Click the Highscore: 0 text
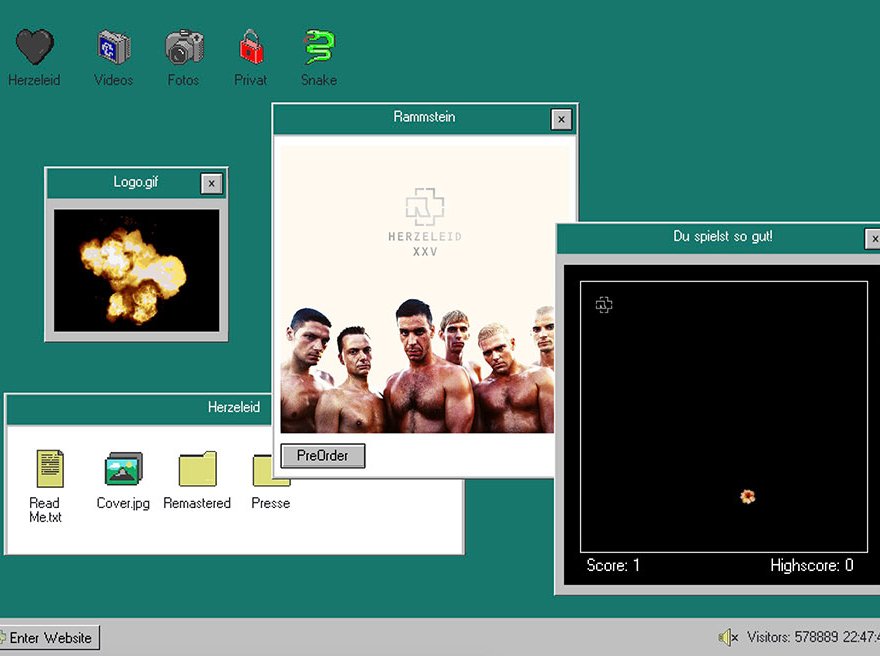The image size is (880, 656). 812,565
